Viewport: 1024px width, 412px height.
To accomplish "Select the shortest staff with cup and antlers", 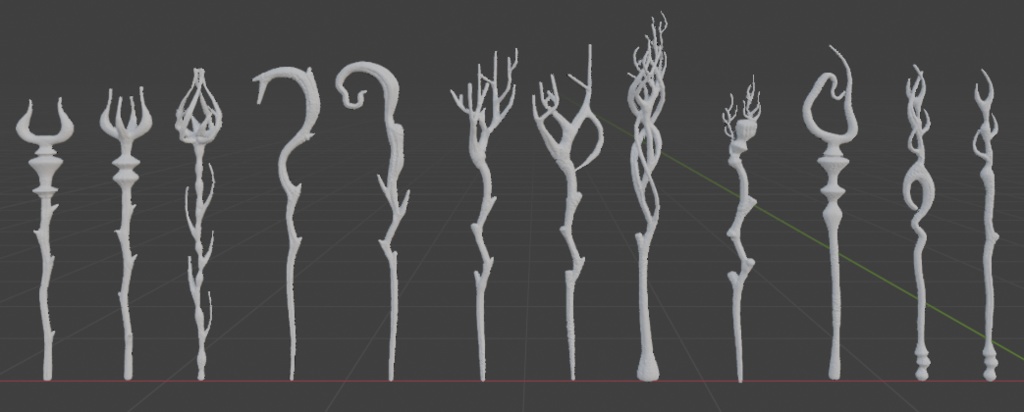I will [740, 229].
